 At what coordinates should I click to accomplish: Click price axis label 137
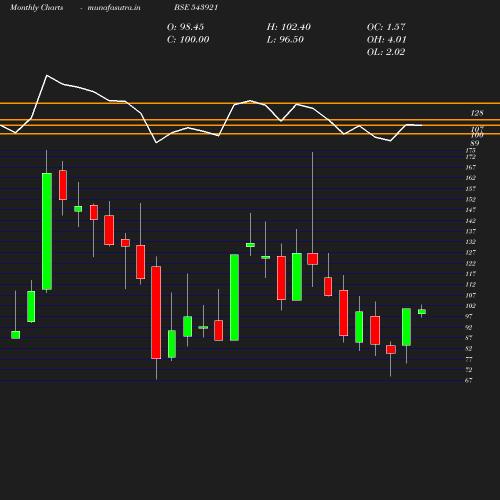pos(470,231)
